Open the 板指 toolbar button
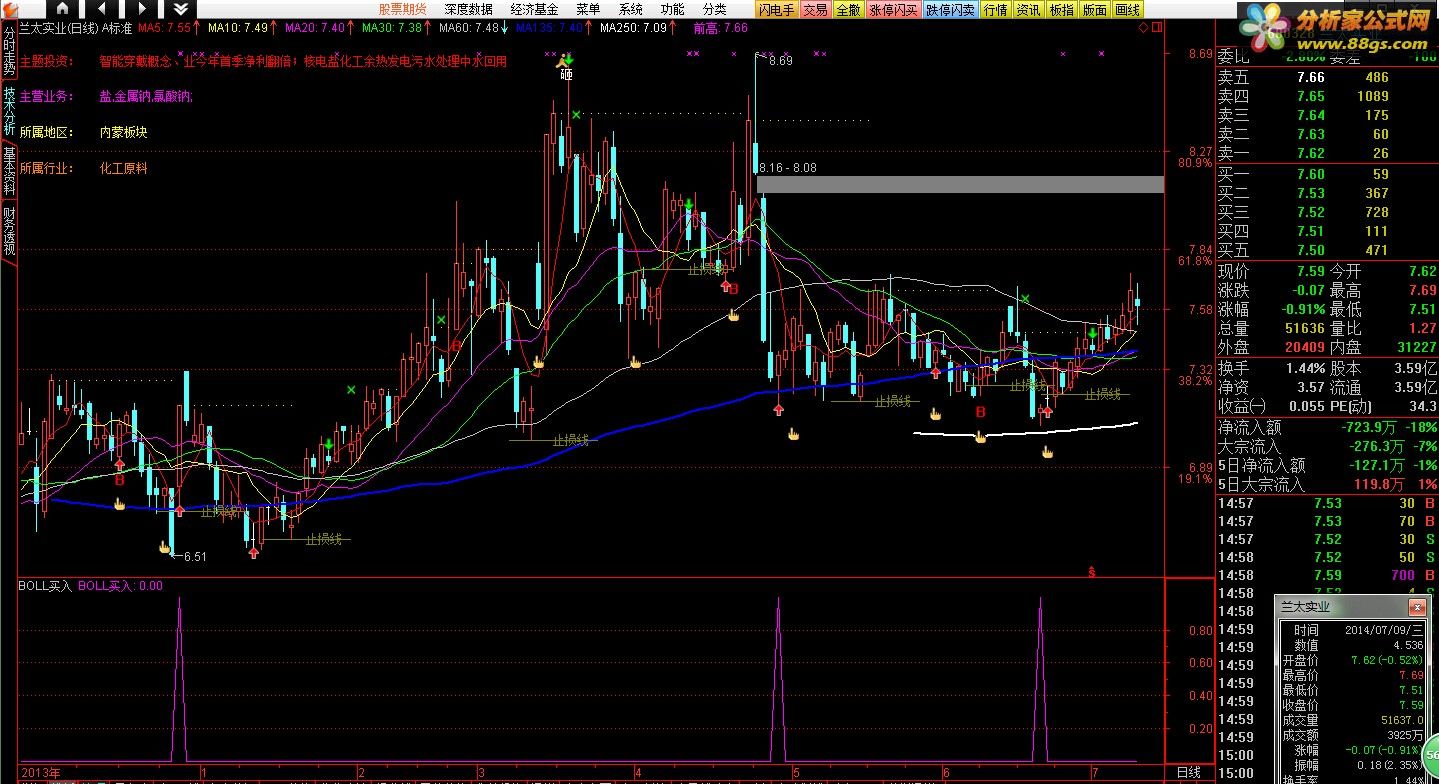 (1061, 10)
